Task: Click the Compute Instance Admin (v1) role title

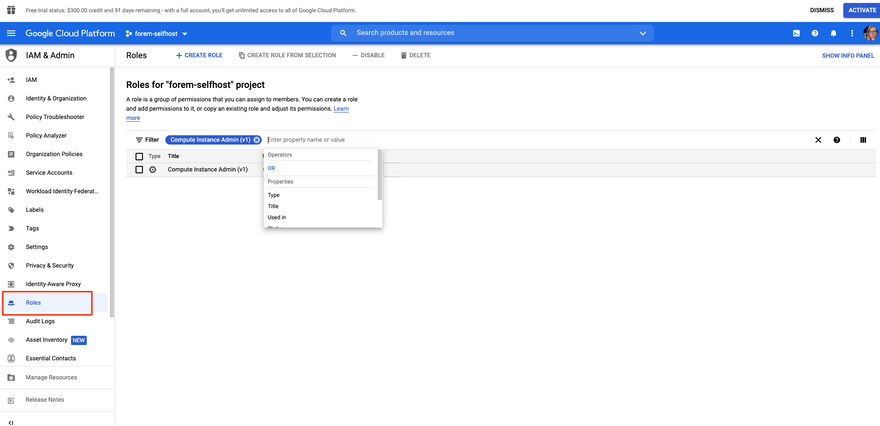Action: 208,170
